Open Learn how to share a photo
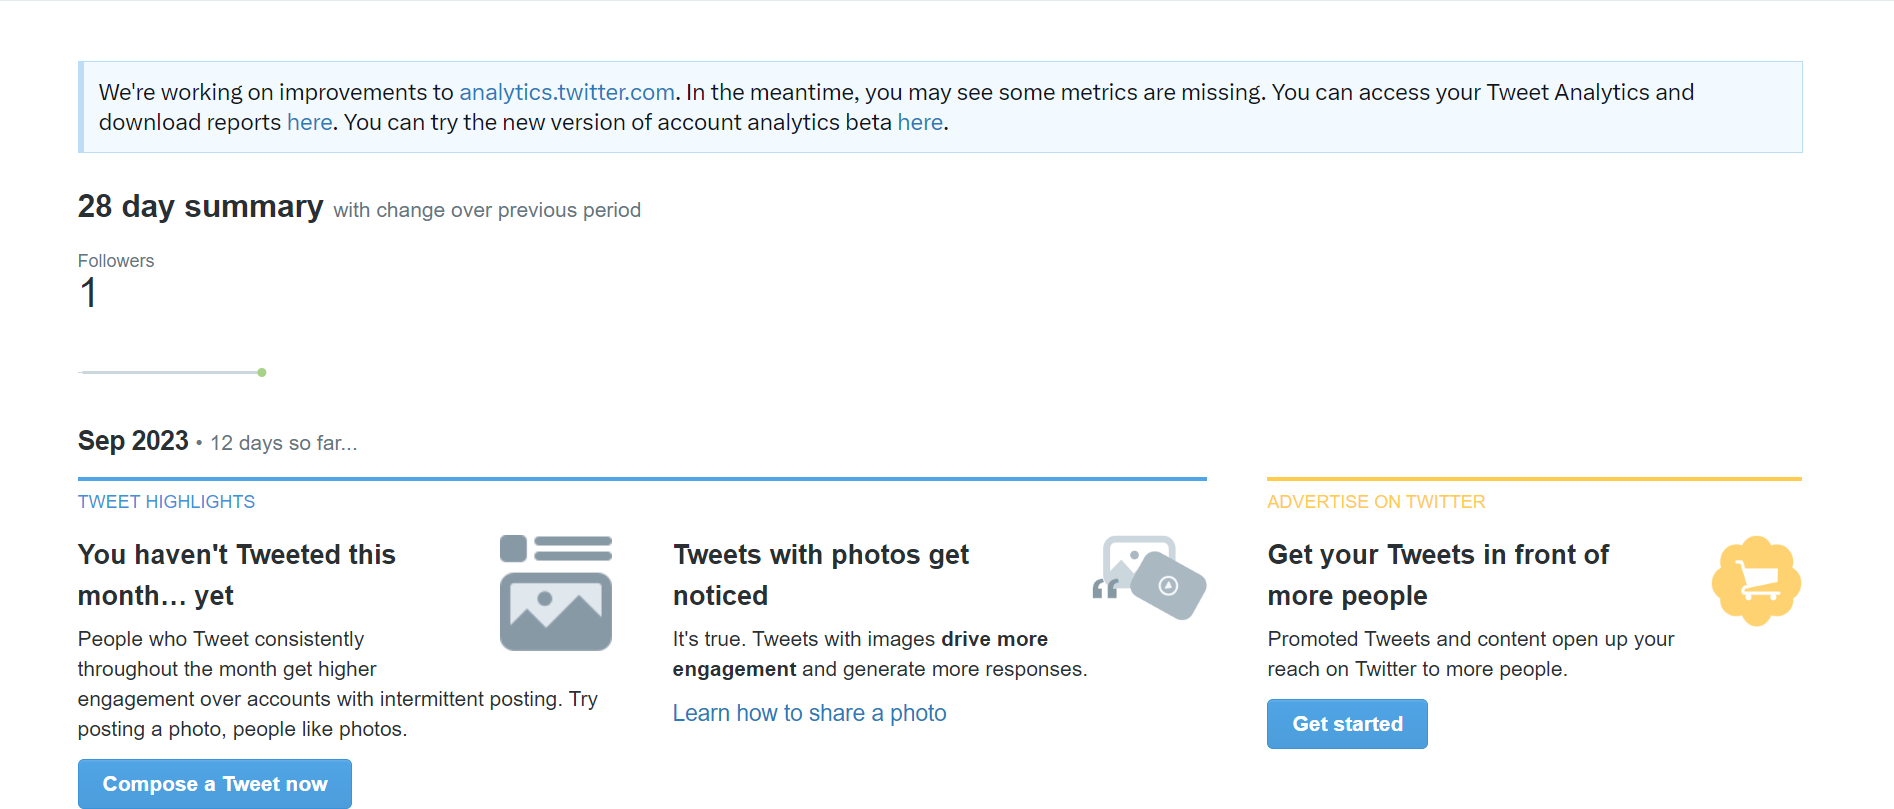This screenshot has height=809, width=1894. coord(809,712)
